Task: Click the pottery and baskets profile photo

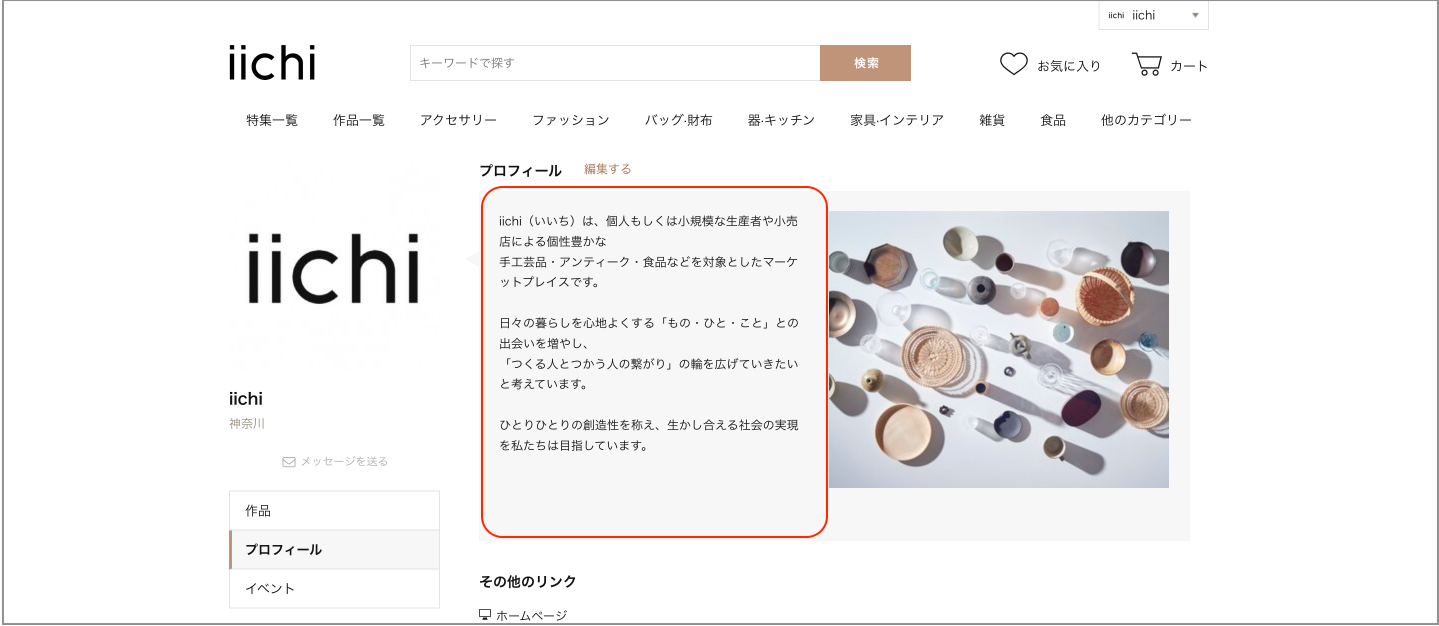Action: coord(998,349)
